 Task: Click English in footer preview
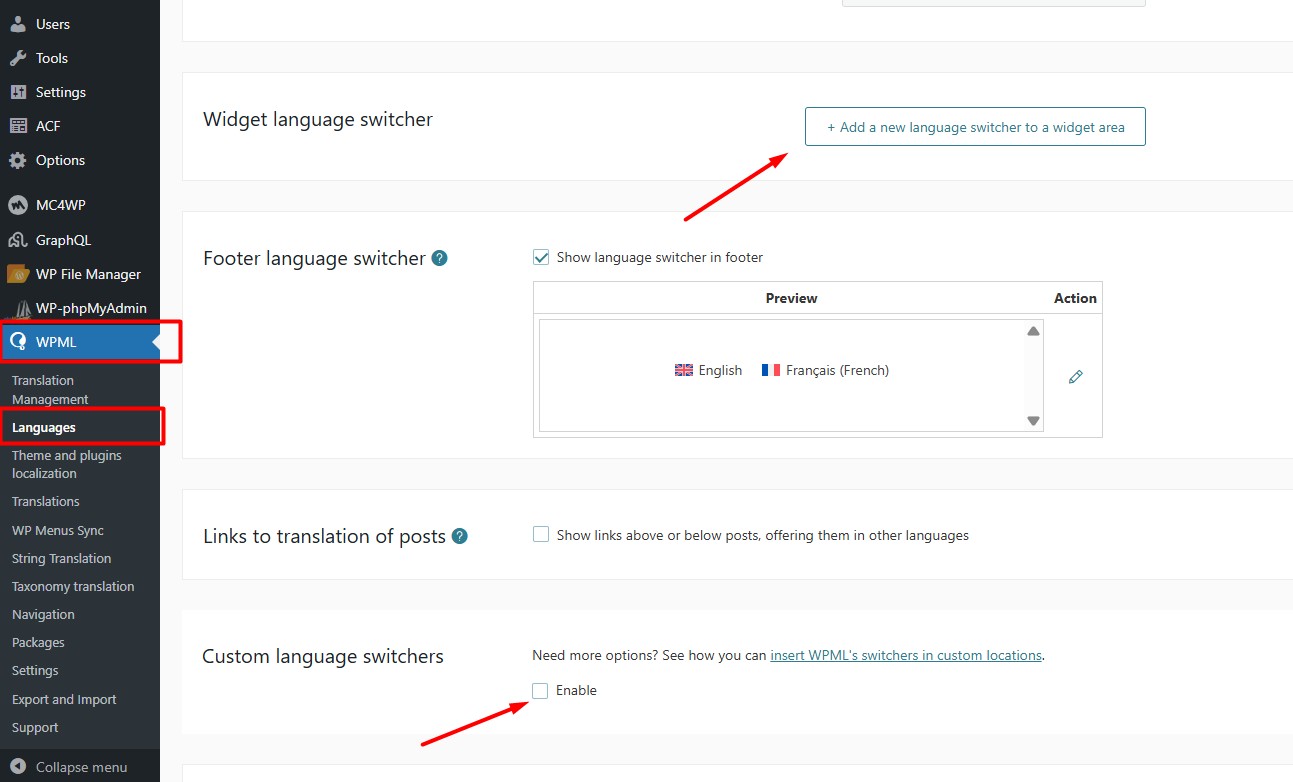(720, 370)
